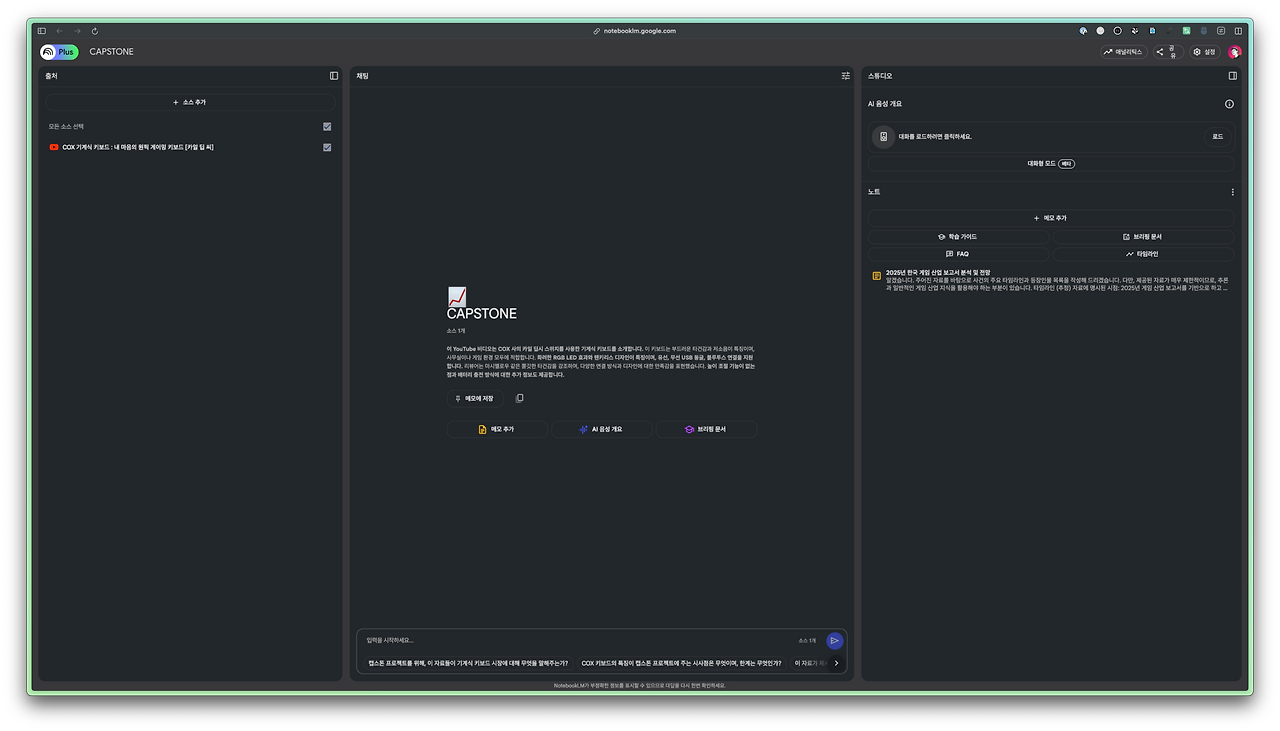The image size is (1280, 731).
Task: Click the CAPSTONE notebook title
Action: pyautogui.click(x=111, y=52)
